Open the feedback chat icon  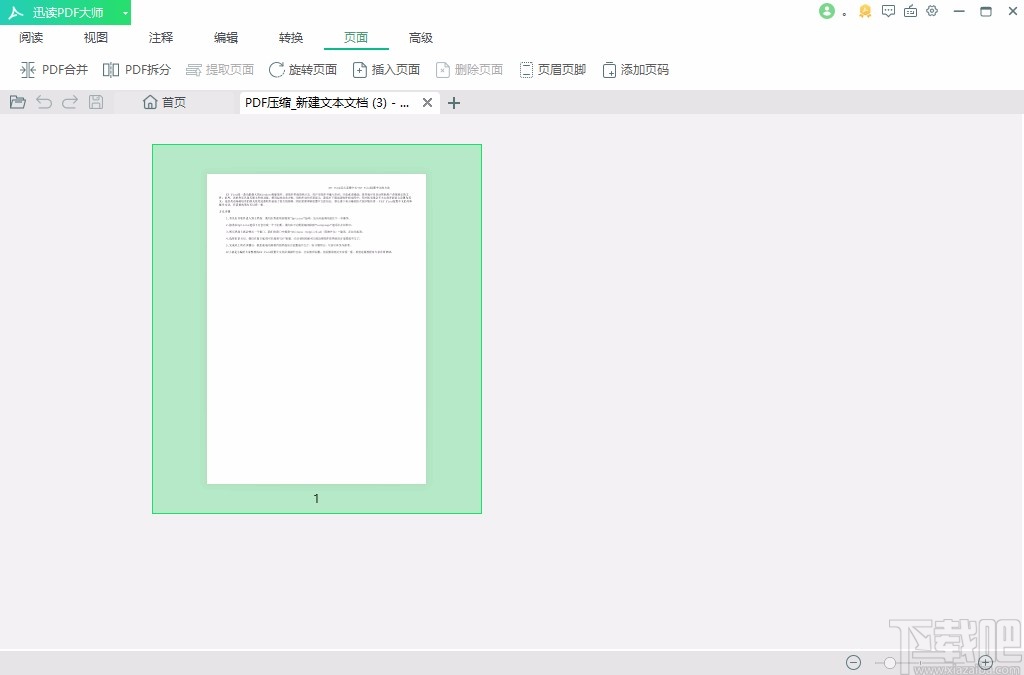click(888, 11)
